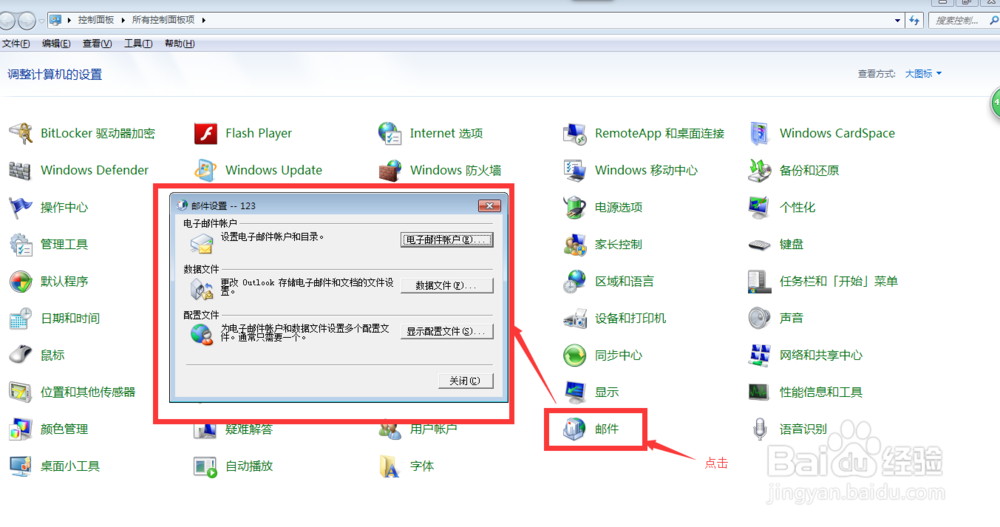Viewport: 1000px width, 527px height.
Task: Click the refresh button beside address bar
Action: (915, 20)
